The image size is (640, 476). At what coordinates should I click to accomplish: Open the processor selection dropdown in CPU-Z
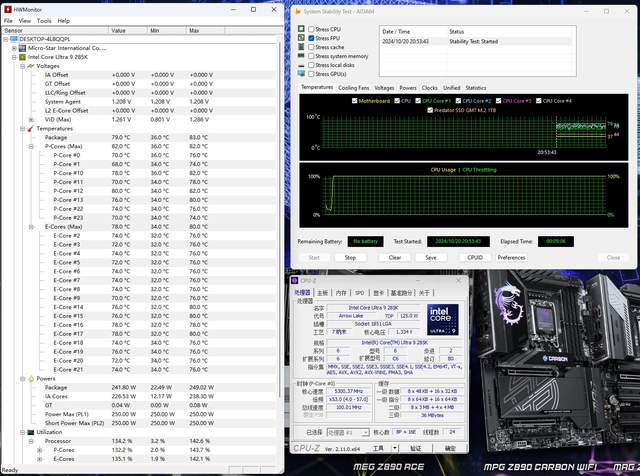pyautogui.click(x=365, y=432)
